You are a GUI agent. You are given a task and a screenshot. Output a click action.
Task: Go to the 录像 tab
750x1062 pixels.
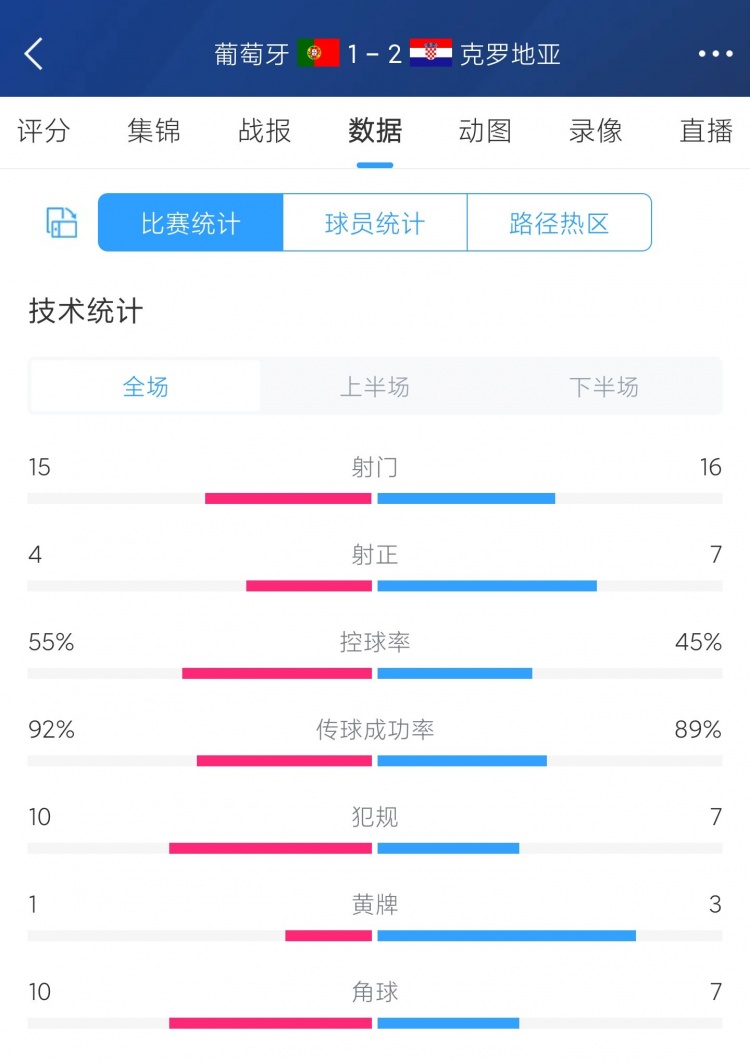[596, 131]
